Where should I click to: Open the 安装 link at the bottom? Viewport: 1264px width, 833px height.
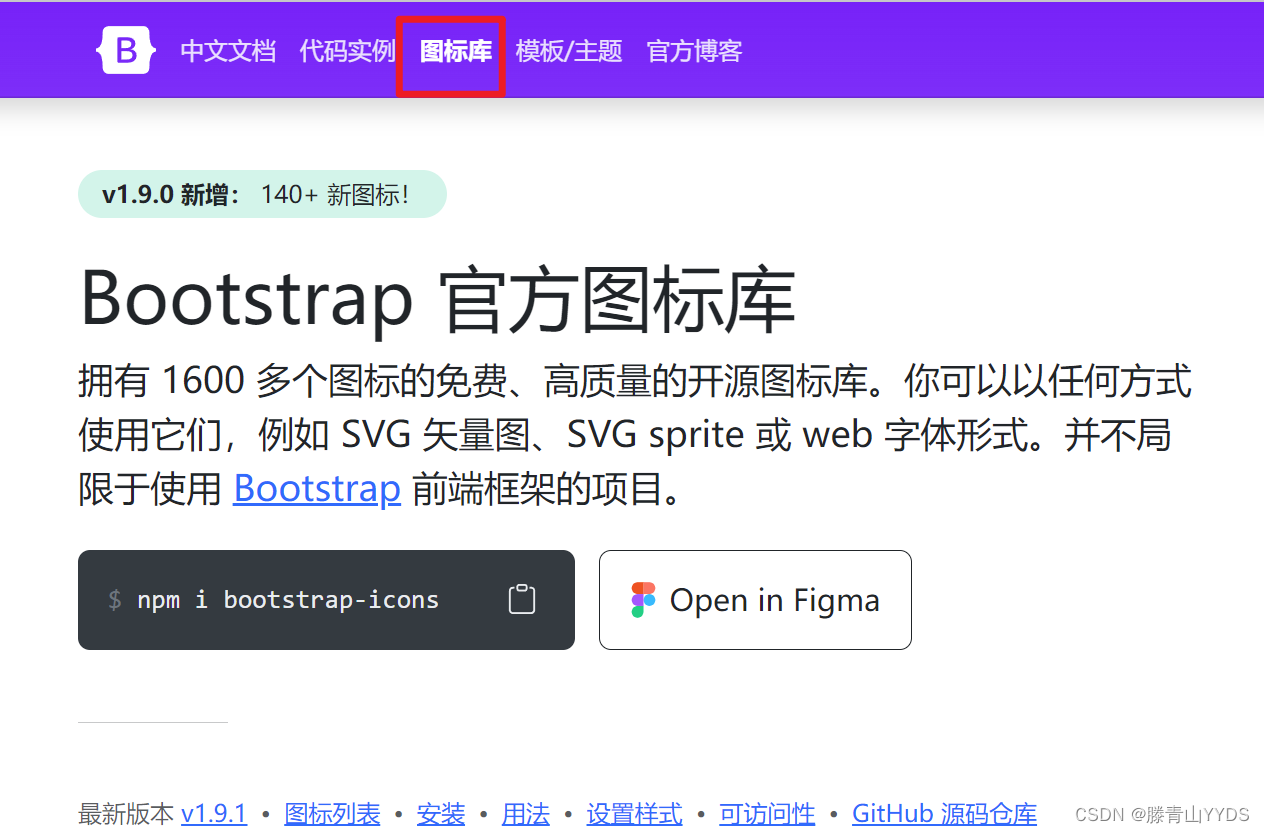[x=441, y=814]
